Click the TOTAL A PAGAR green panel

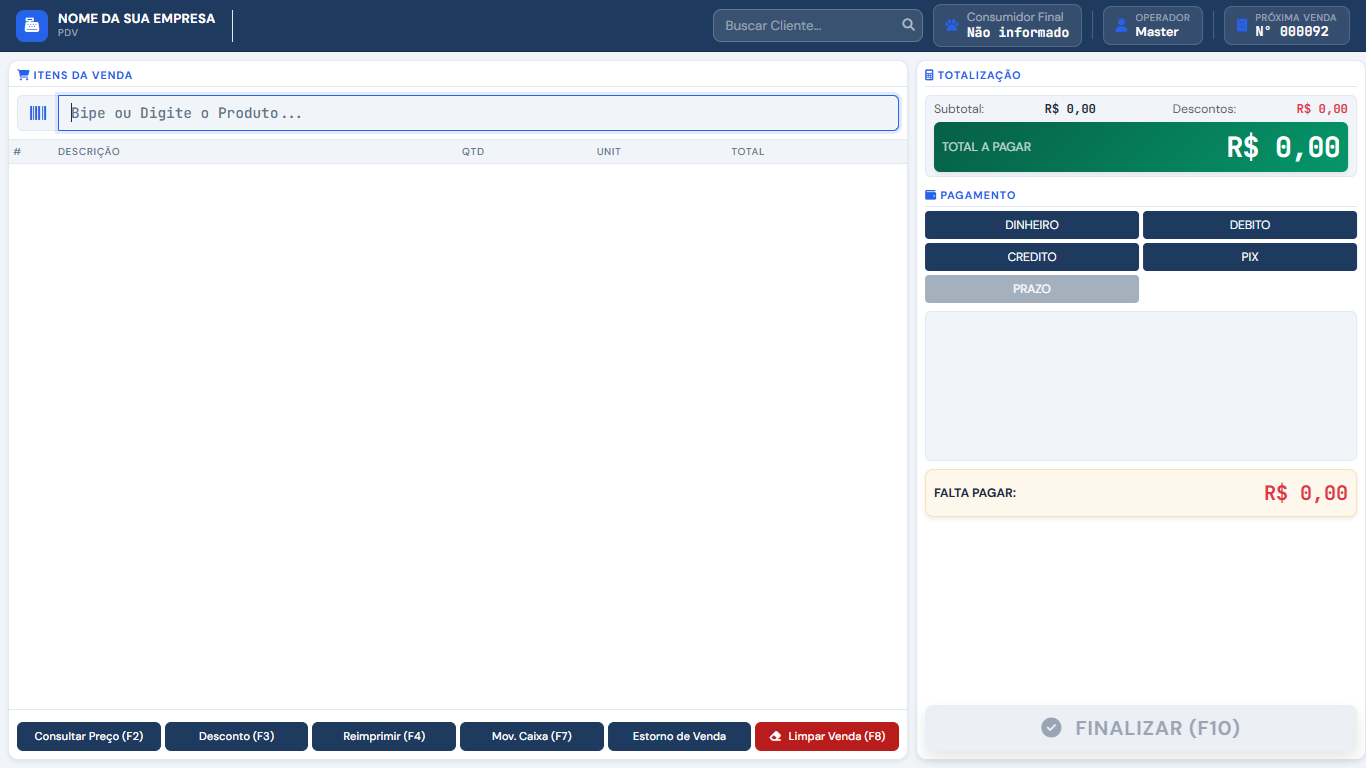tap(1141, 147)
